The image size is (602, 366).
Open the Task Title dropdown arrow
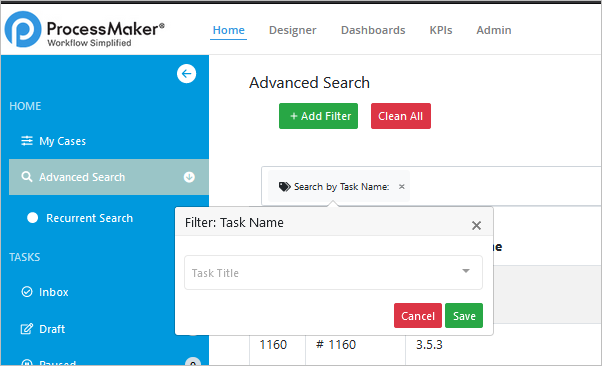coord(466,271)
